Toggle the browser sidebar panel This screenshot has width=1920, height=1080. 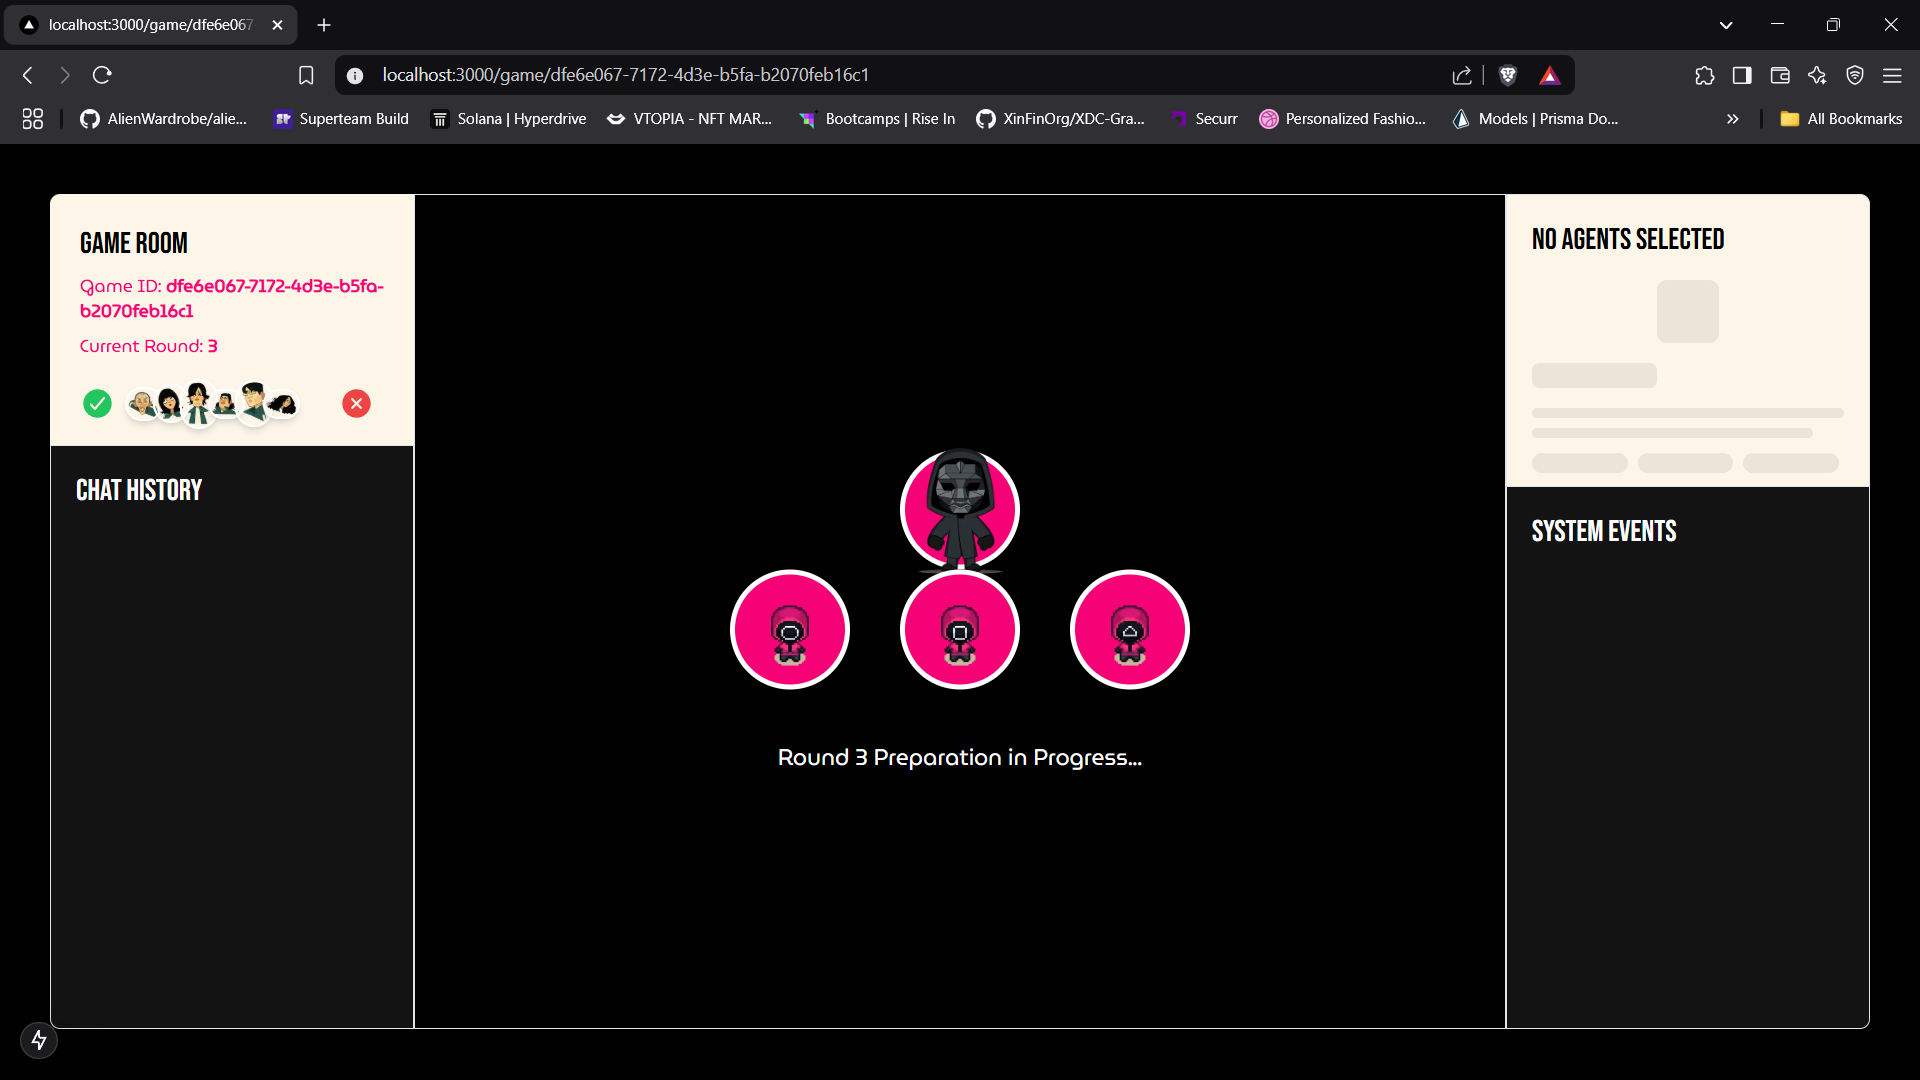pyautogui.click(x=1742, y=75)
